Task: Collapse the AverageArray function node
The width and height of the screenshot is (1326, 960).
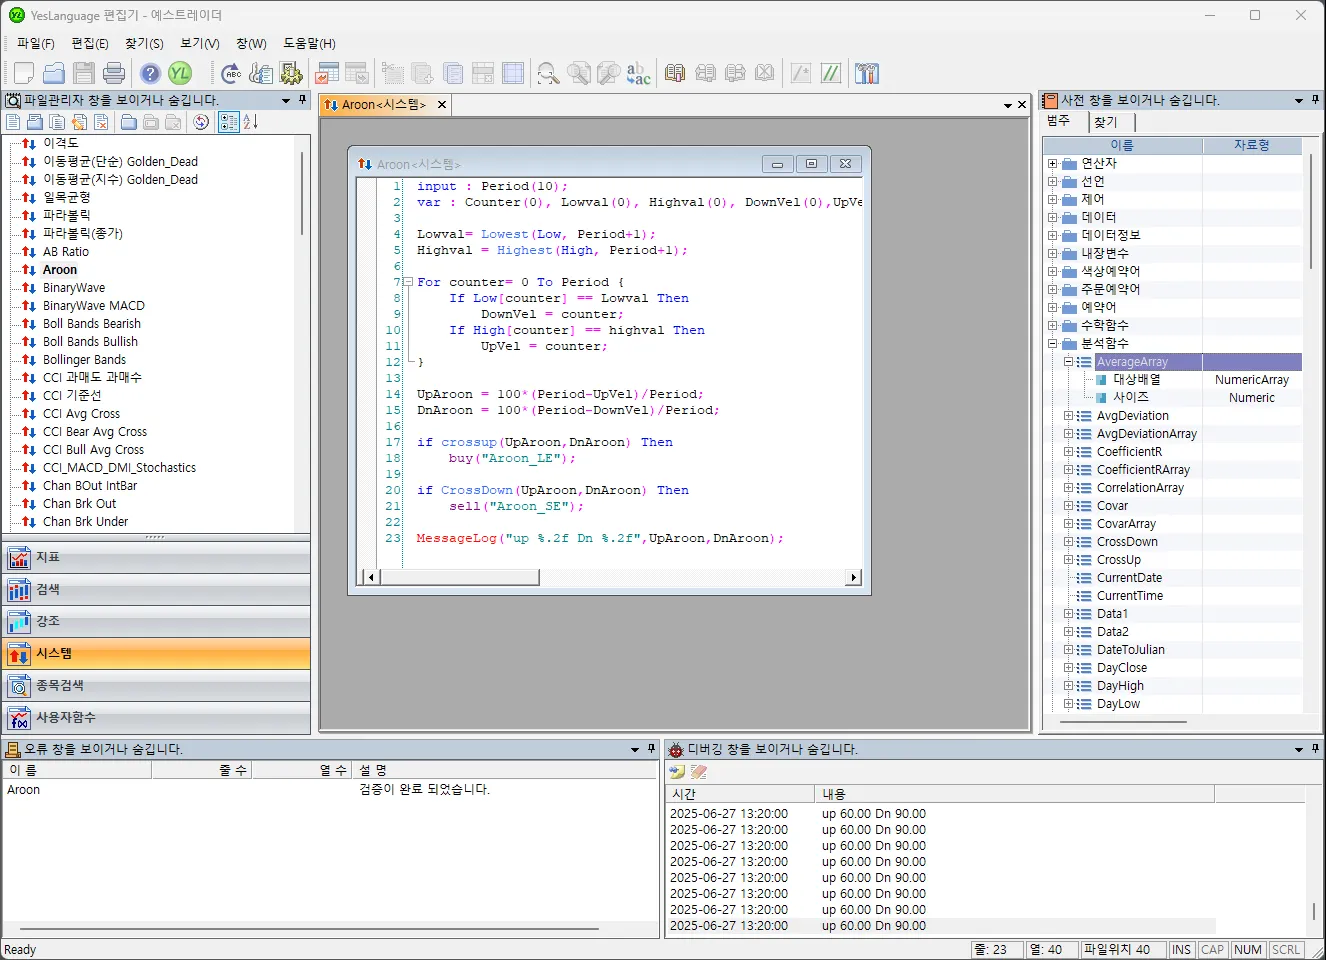Action: tap(1068, 362)
